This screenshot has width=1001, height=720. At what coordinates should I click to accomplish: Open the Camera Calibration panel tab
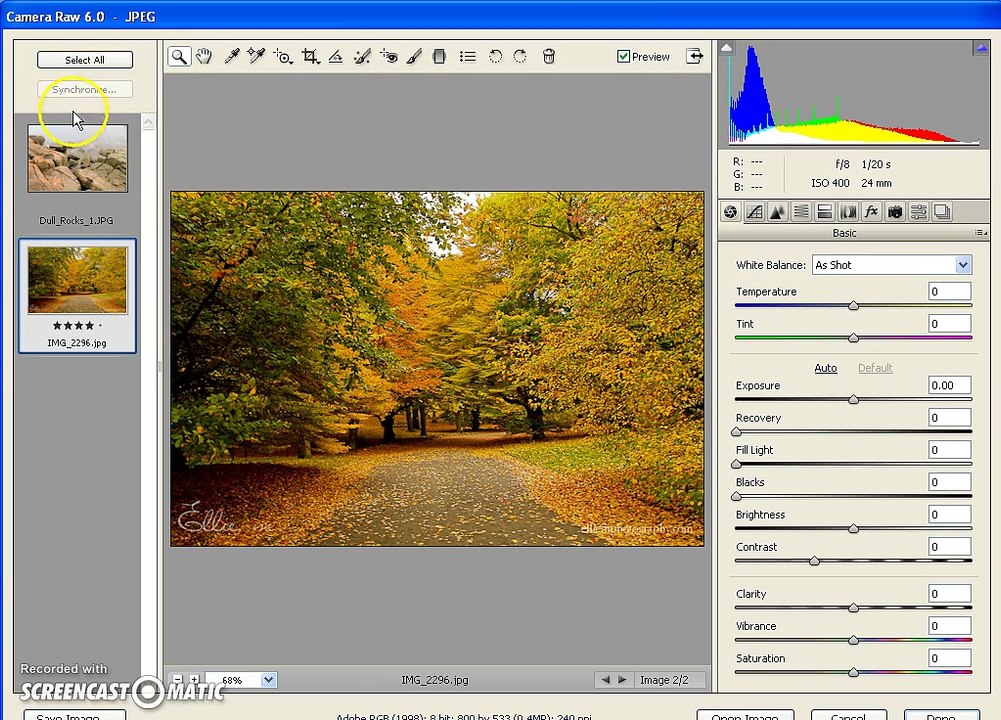(x=895, y=212)
